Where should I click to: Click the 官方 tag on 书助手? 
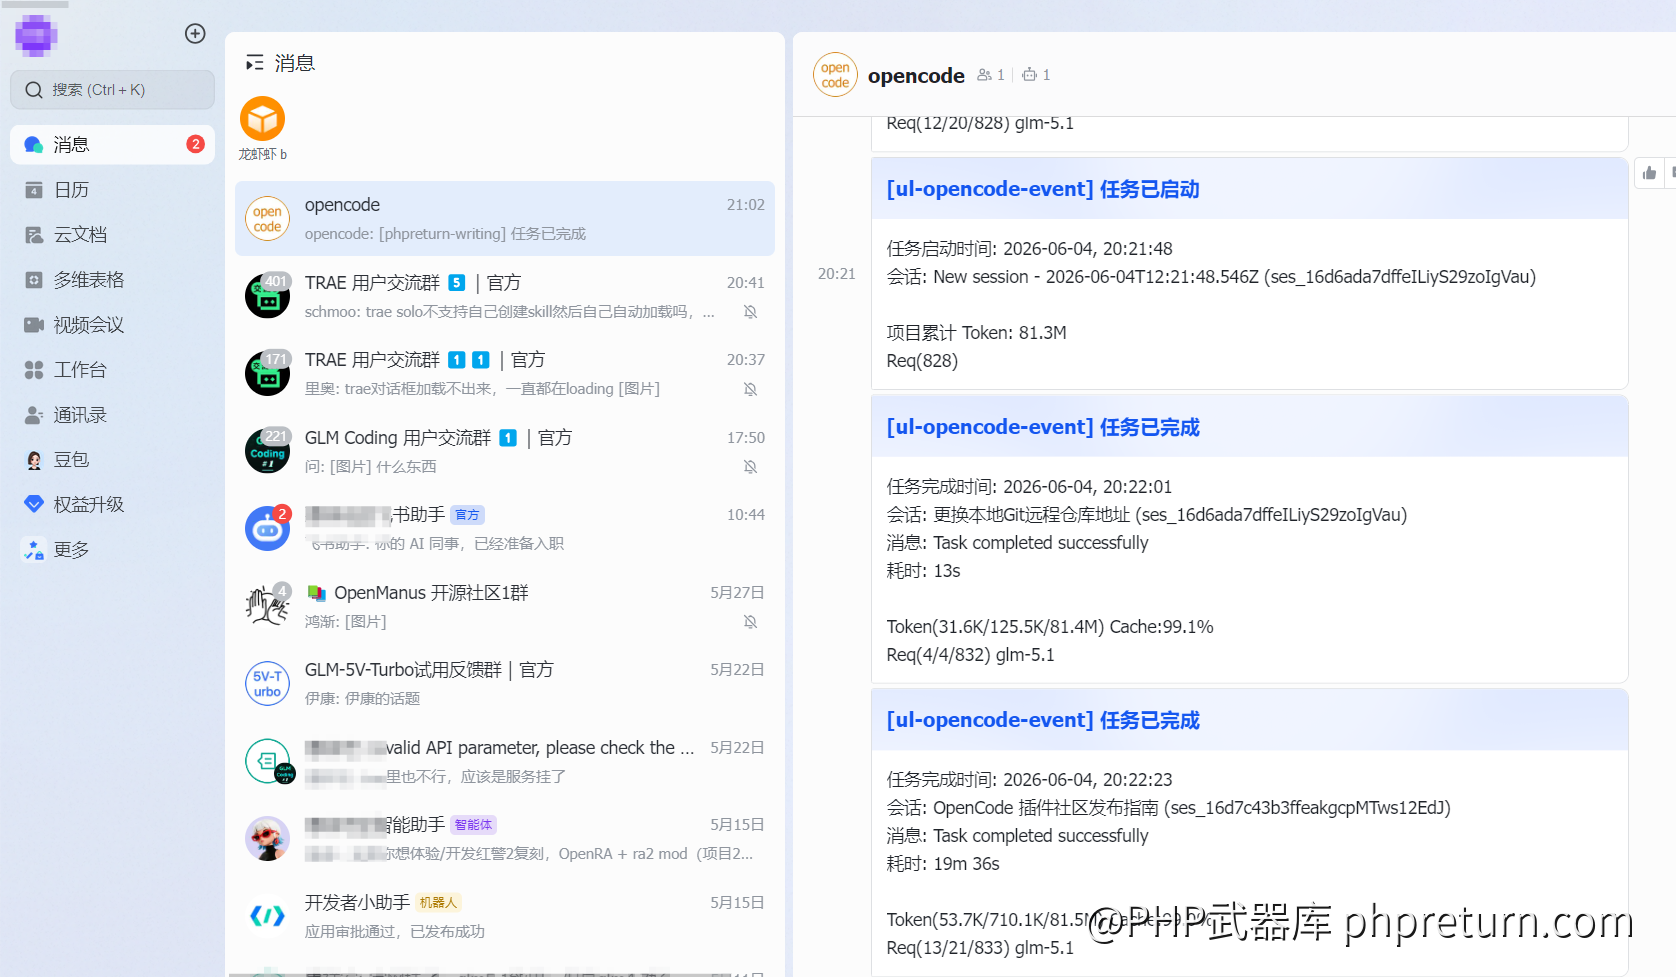click(467, 515)
